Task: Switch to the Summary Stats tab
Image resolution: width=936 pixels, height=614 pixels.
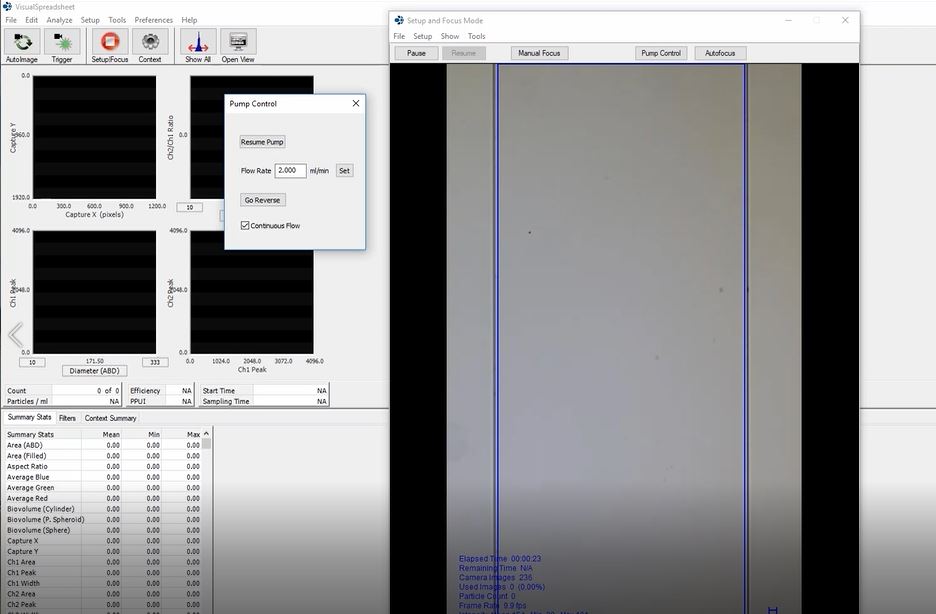Action: point(29,417)
